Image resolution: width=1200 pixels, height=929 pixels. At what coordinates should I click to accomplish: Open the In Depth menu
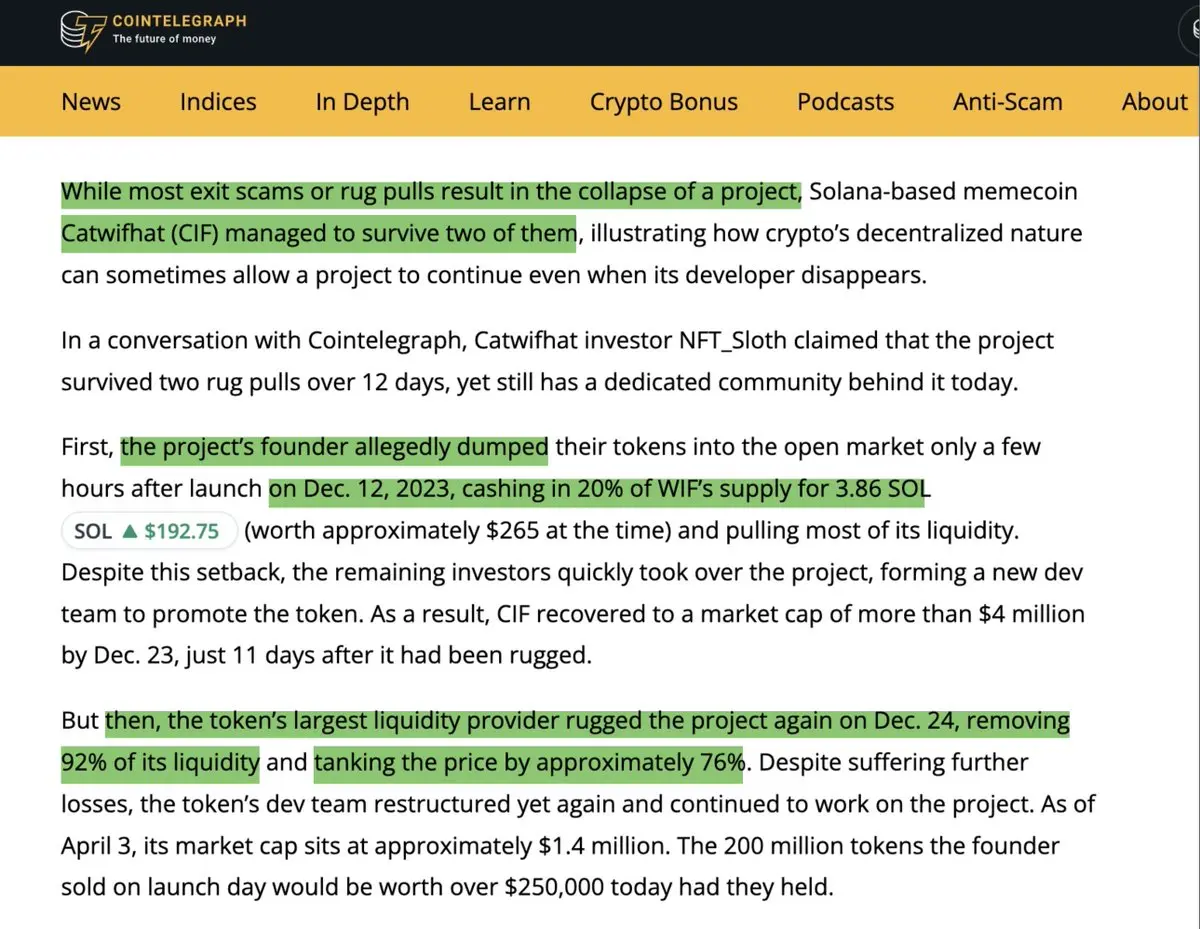point(362,102)
